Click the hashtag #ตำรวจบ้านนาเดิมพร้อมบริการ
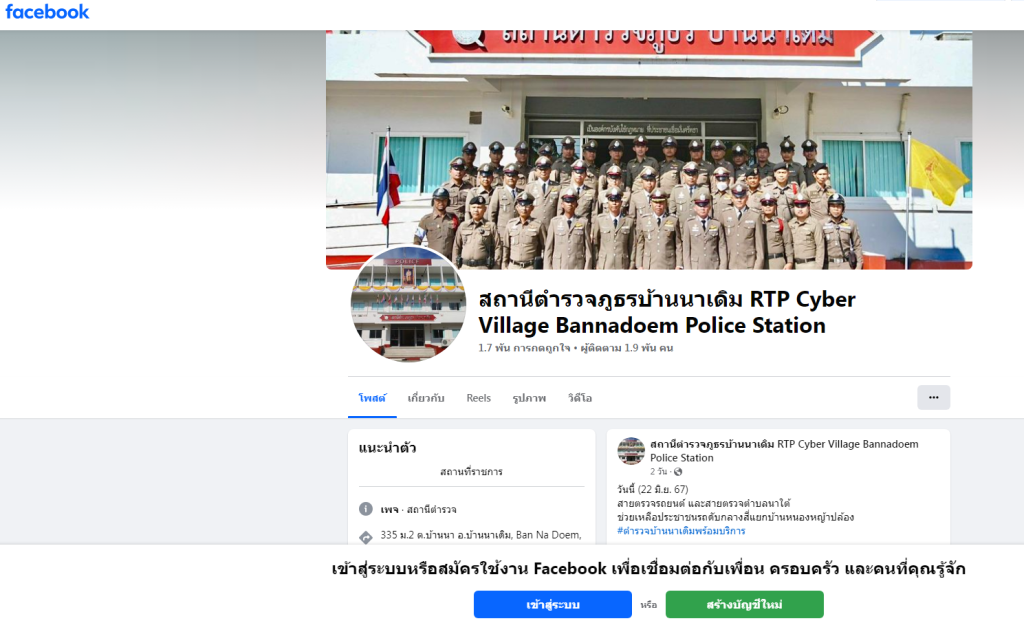The image size is (1024, 634). click(x=681, y=531)
